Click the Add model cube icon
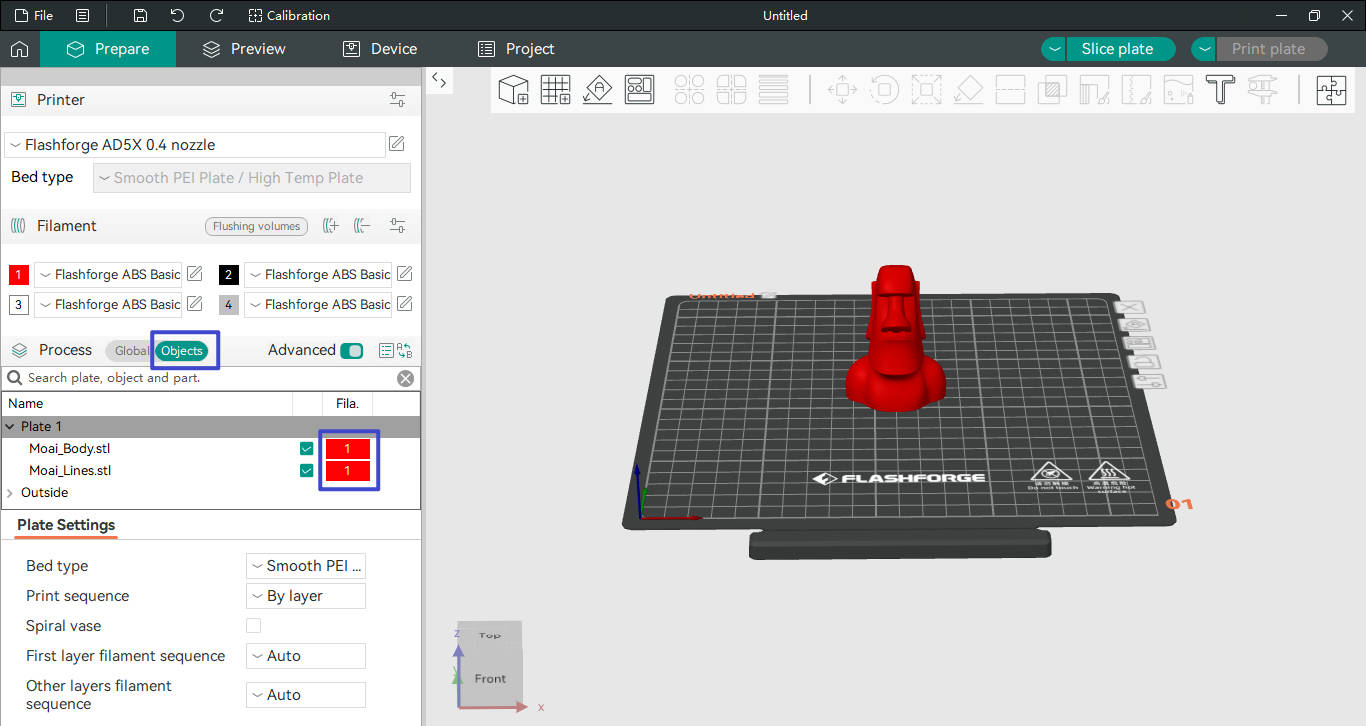The image size is (1366, 726). pyautogui.click(x=513, y=90)
